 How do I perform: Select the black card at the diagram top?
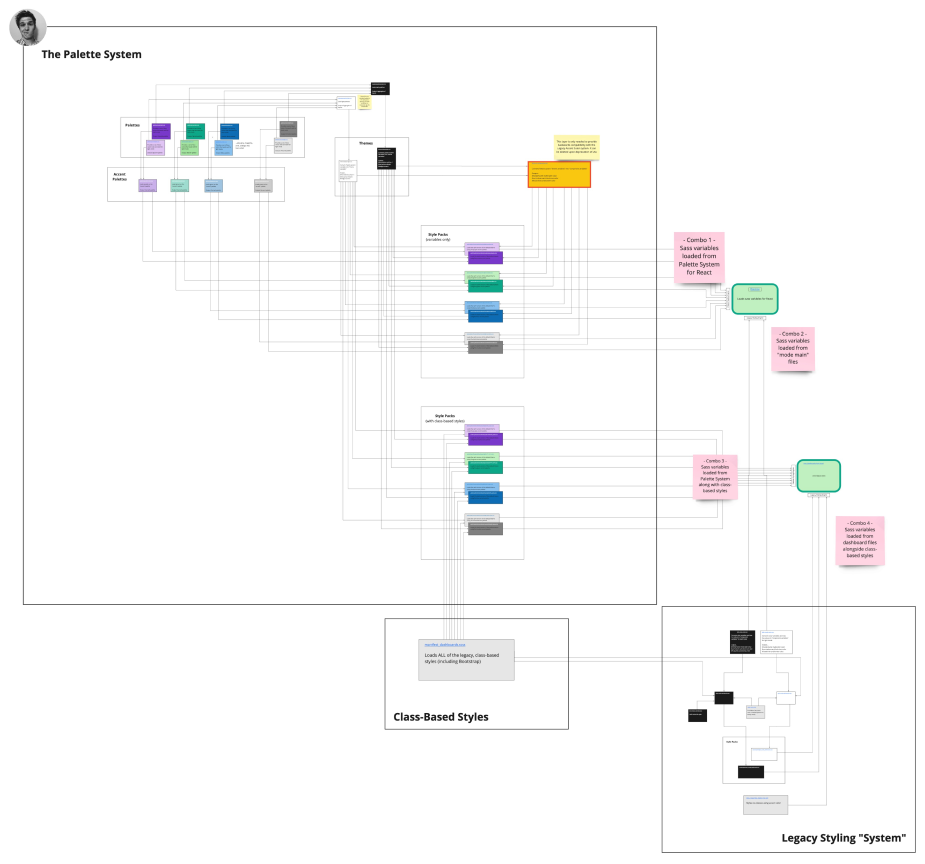[380, 88]
